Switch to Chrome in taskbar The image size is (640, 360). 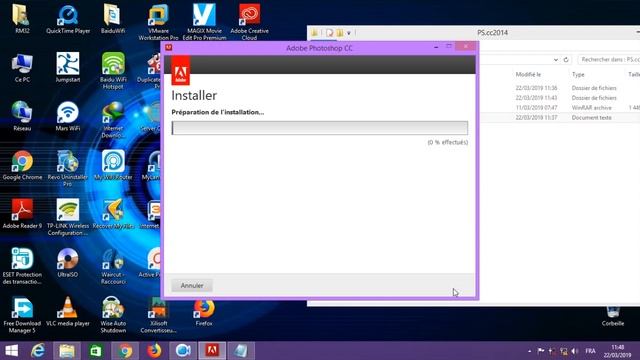[125, 351]
